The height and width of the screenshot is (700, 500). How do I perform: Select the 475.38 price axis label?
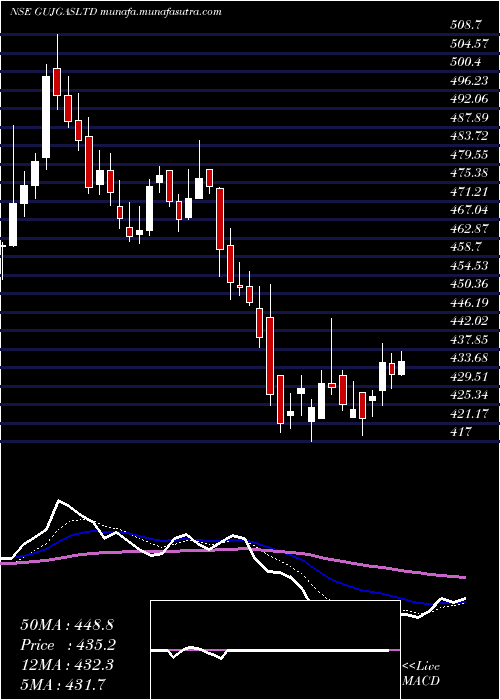[x=469, y=174]
